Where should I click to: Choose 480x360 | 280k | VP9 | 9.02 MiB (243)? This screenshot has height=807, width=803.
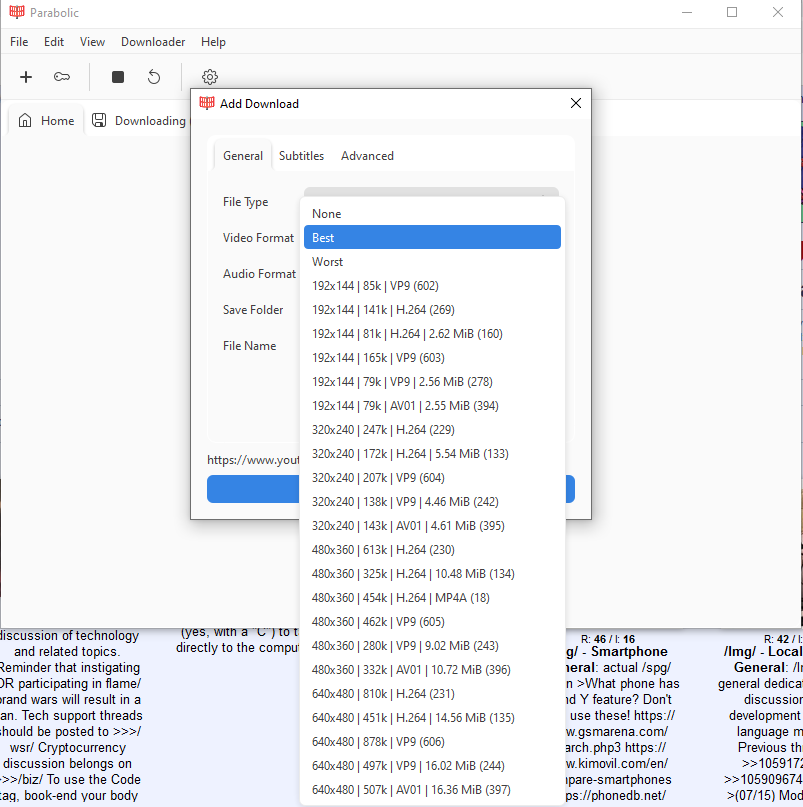coord(432,646)
